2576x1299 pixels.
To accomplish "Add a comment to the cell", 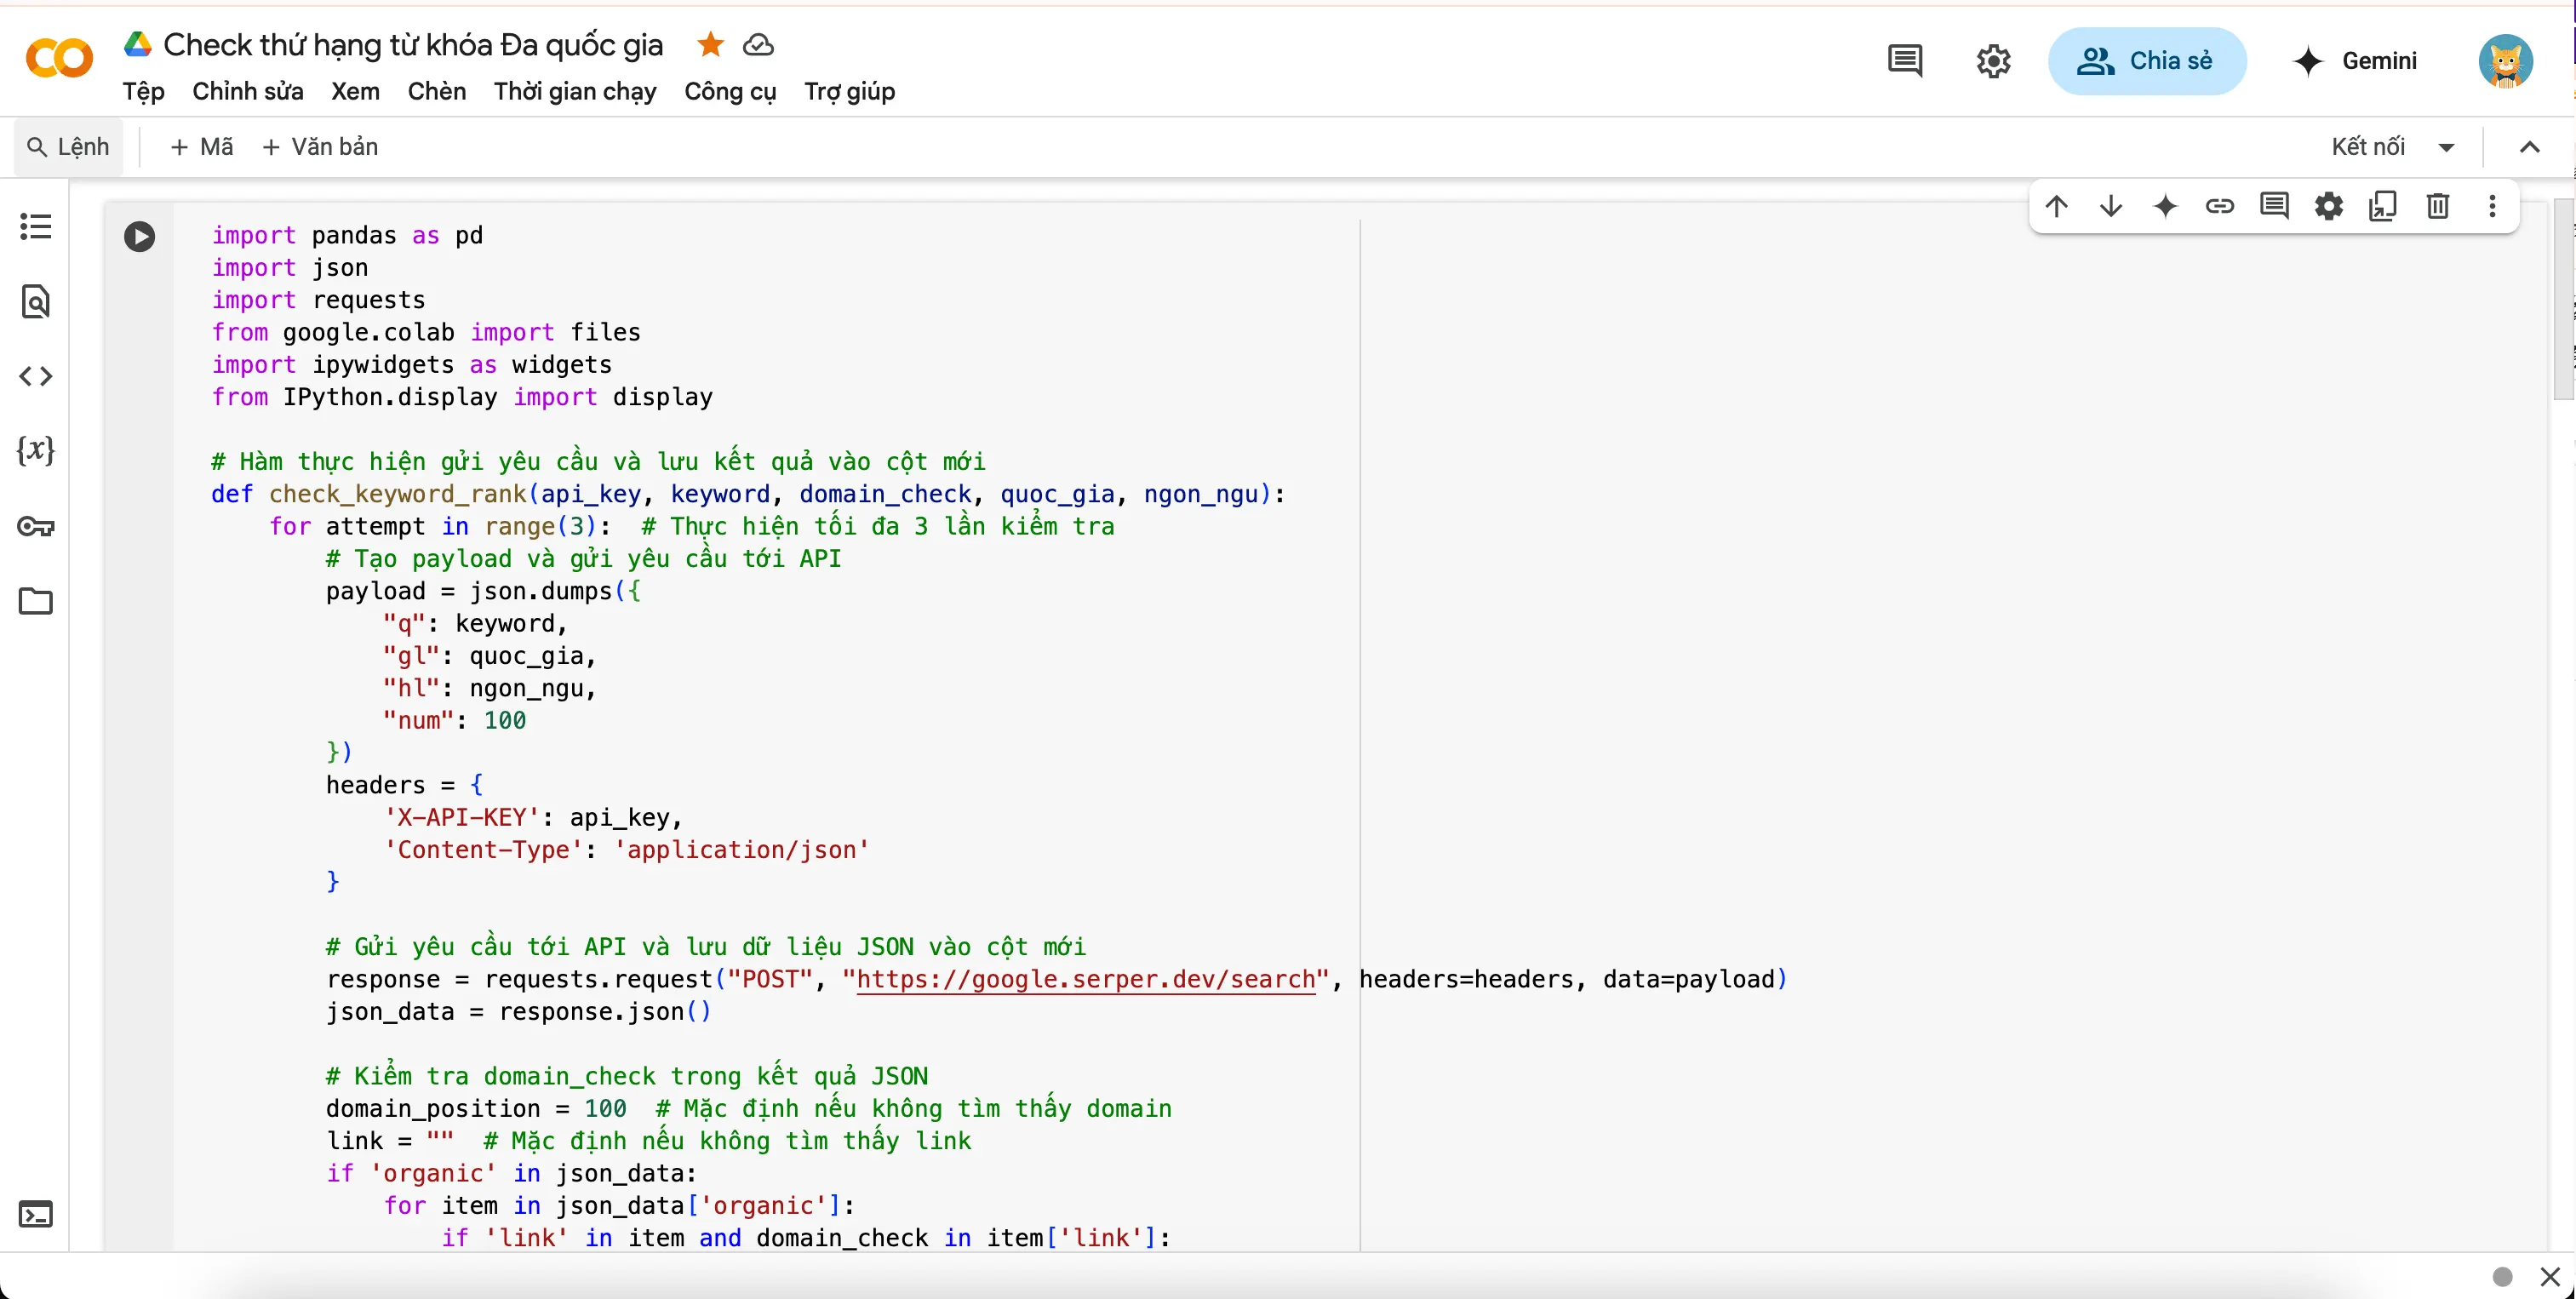I will pos(2275,206).
